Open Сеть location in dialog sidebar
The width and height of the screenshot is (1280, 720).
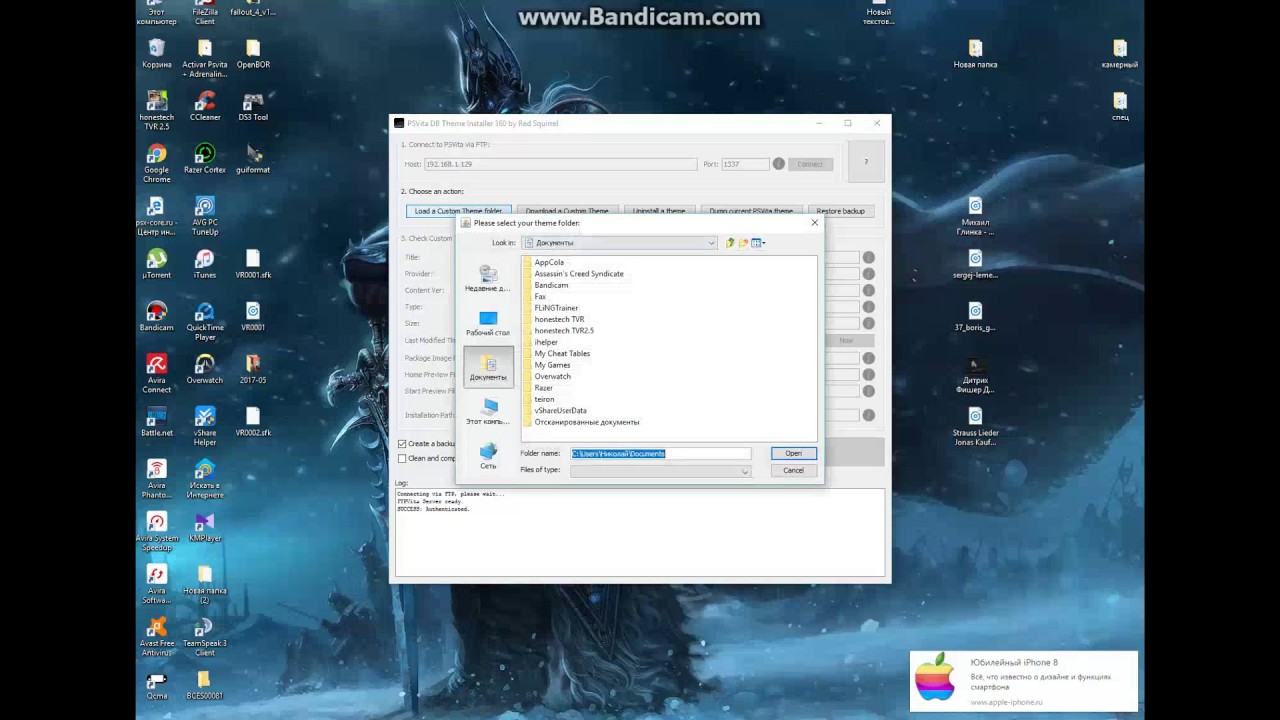point(488,456)
